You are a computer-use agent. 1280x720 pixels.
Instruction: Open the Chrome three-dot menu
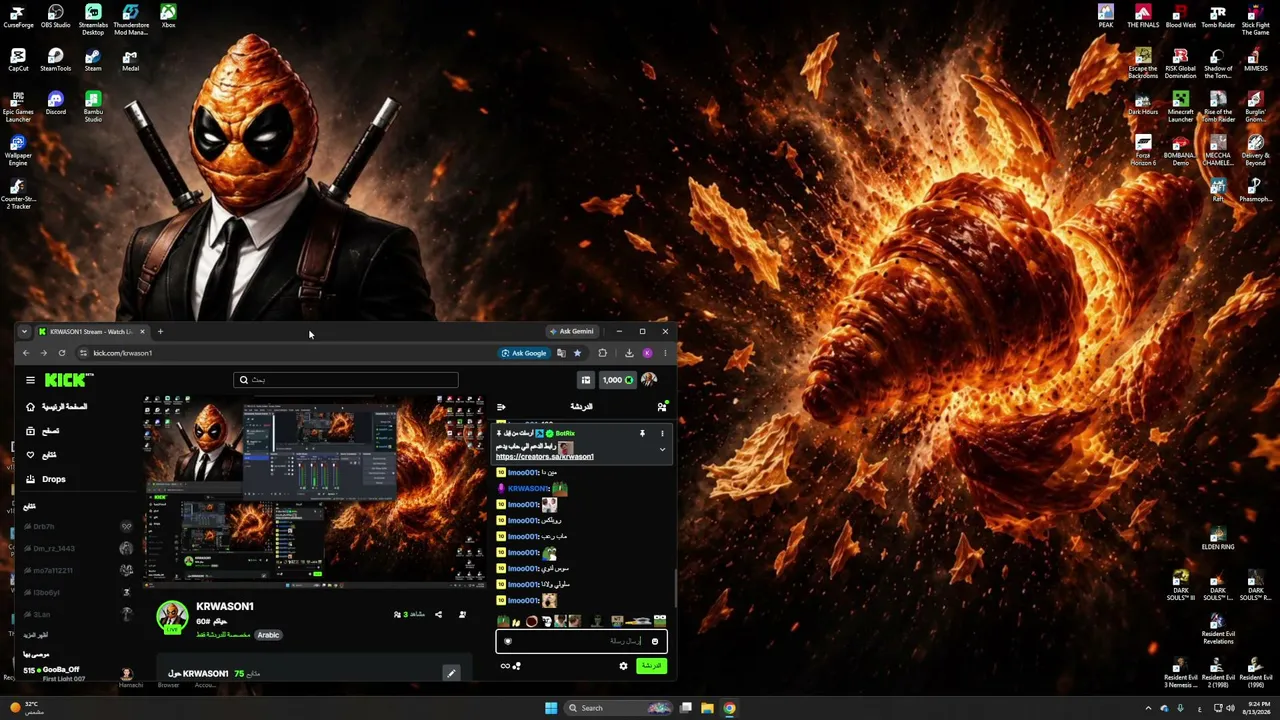click(665, 353)
